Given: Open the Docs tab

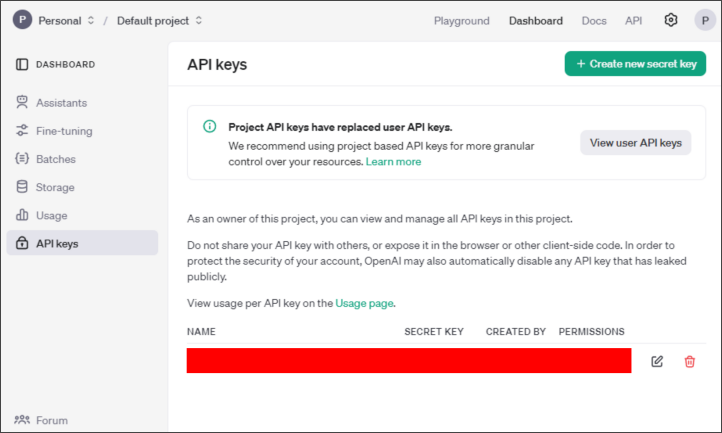Looking at the screenshot, I should coord(594,21).
